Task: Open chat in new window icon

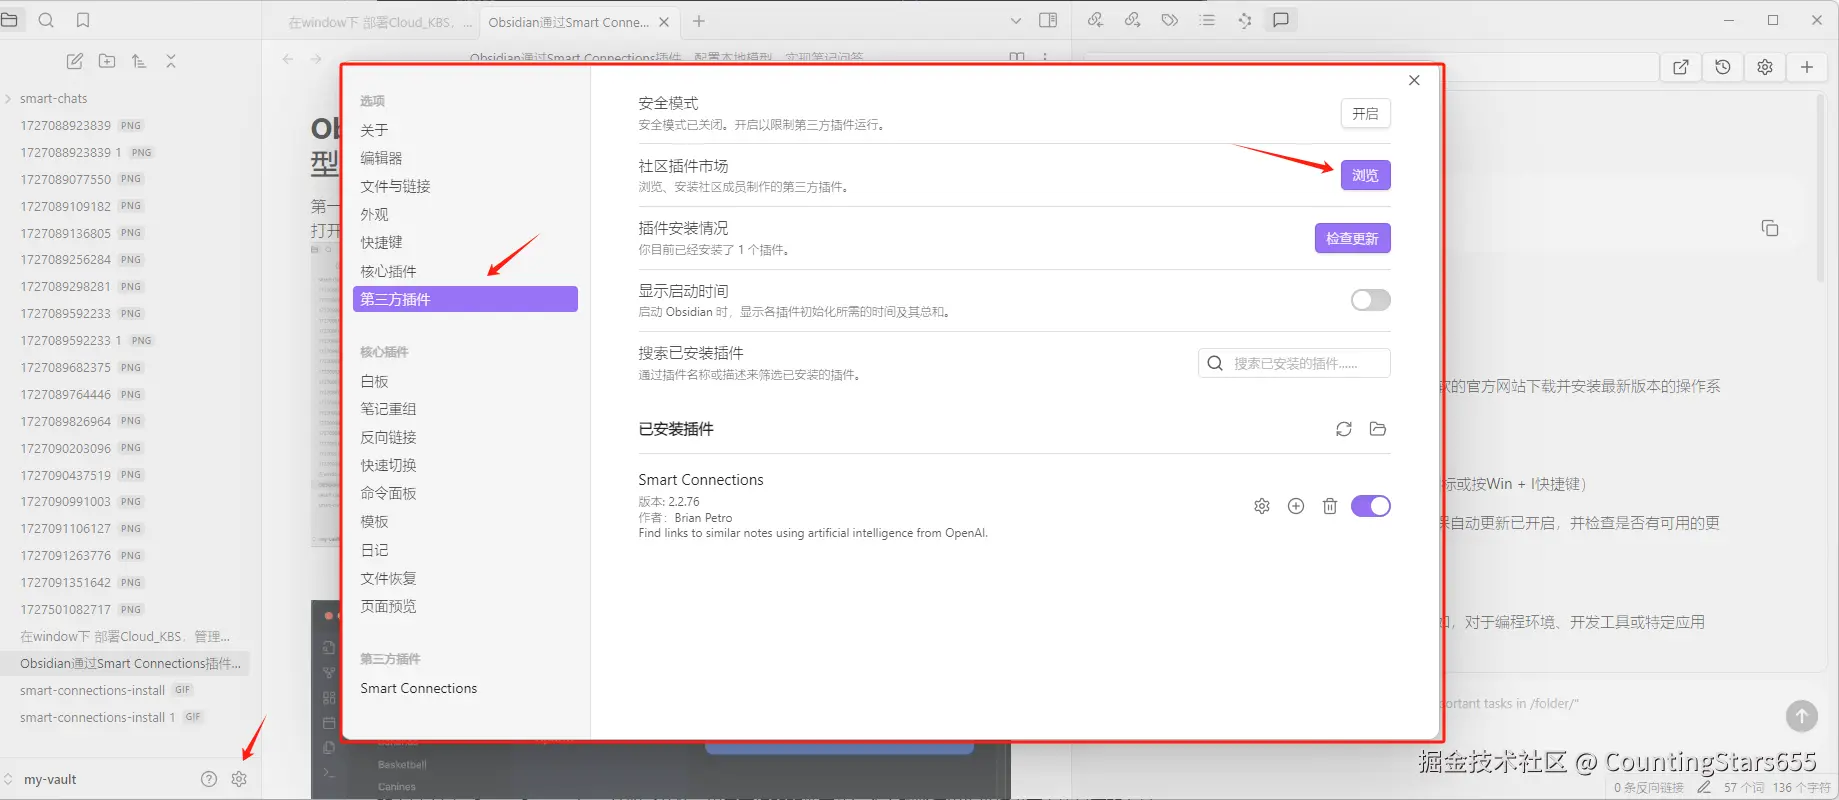Action: (x=1681, y=67)
